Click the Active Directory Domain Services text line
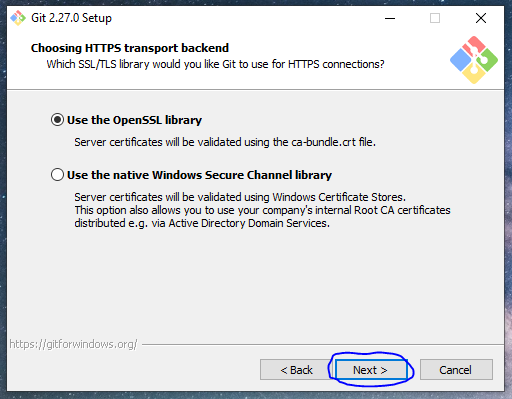This screenshot has width=512, height=399. [x=202, y=223]
